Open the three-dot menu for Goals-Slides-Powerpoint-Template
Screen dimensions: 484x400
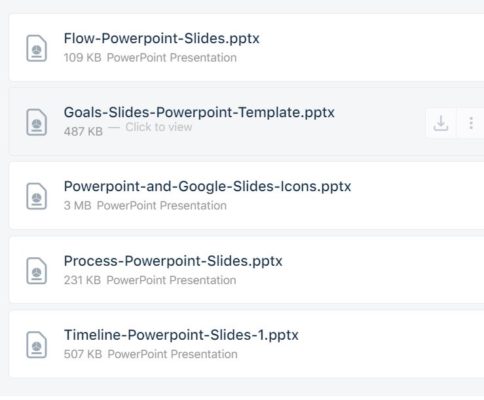[471, 123]
